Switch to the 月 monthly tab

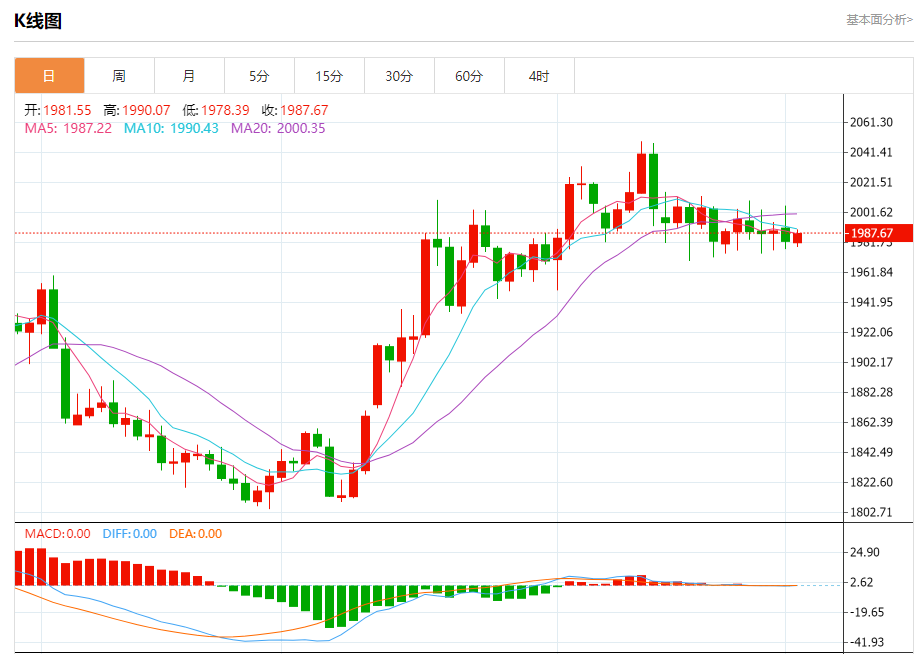click(x=189, y=76)
